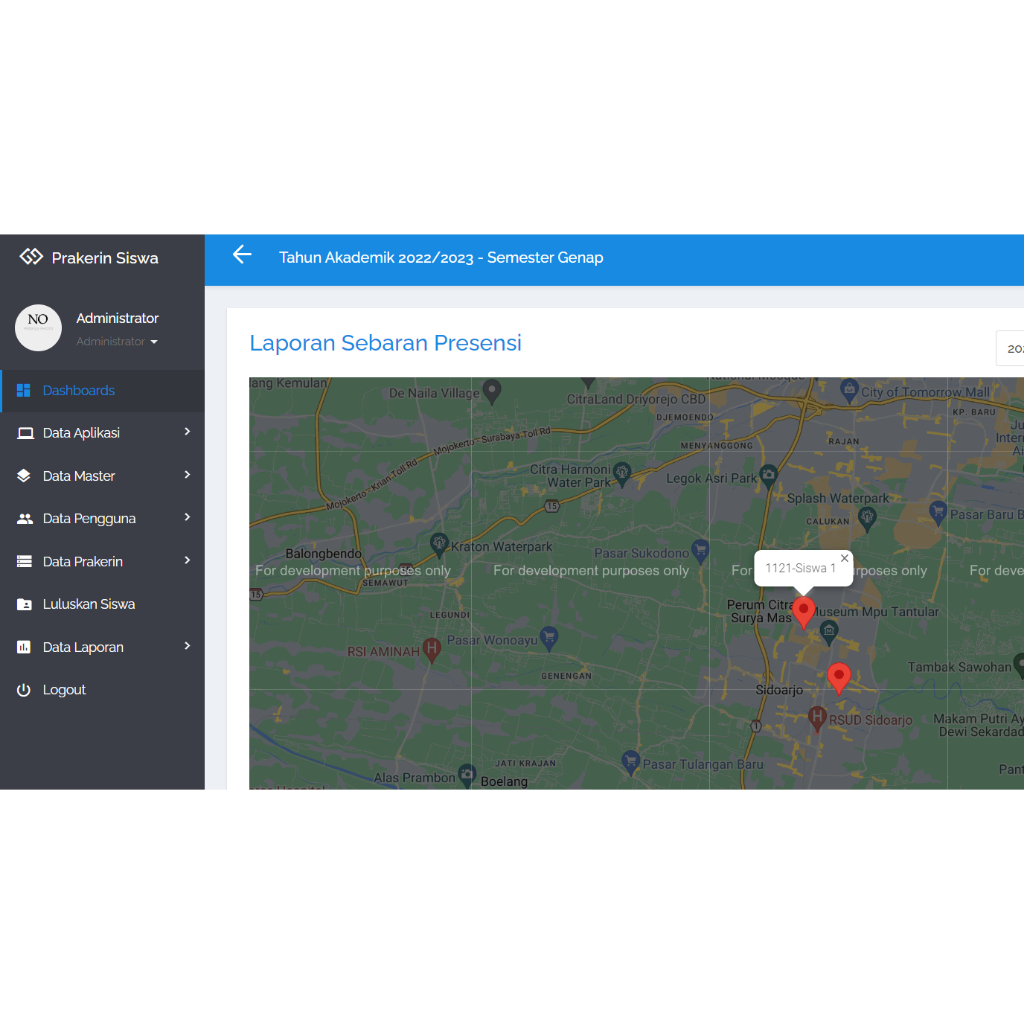
Task: Click Pasar Wonoayu shopping pin
Action: 549,638
